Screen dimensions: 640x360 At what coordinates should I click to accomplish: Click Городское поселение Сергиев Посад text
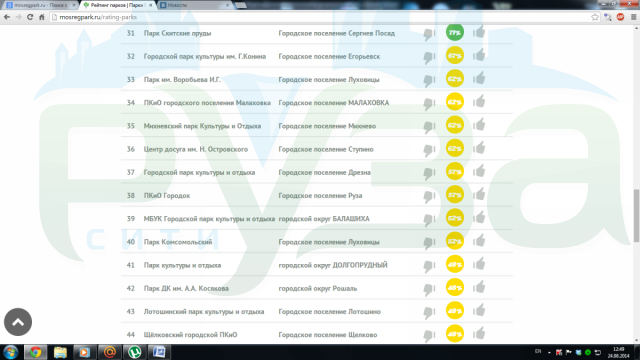click(x=337, y=33)
